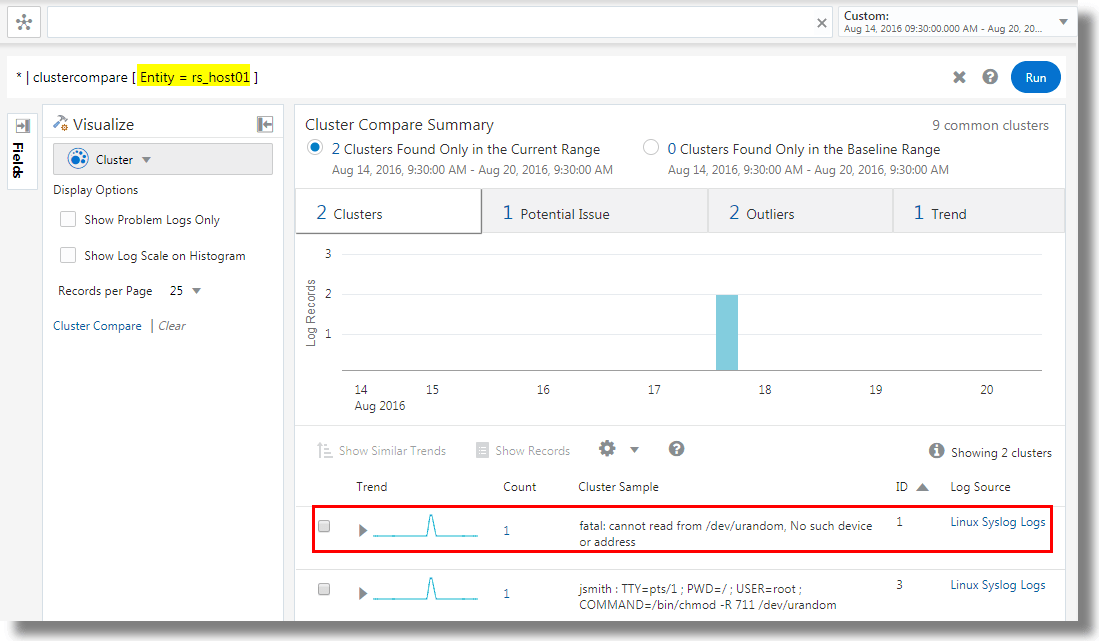Click the cluster topology icon beside search bar
The image size is (1099, 641).
[x=23, y=21]
